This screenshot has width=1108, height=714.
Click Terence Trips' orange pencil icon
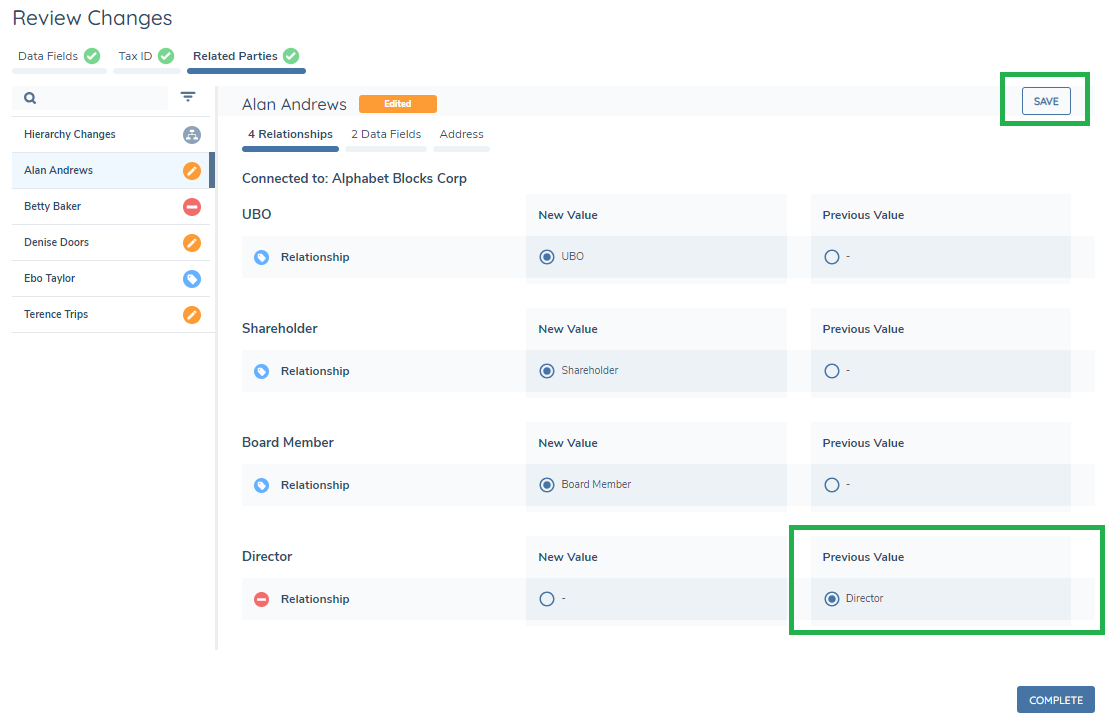[x=192, y=315]
